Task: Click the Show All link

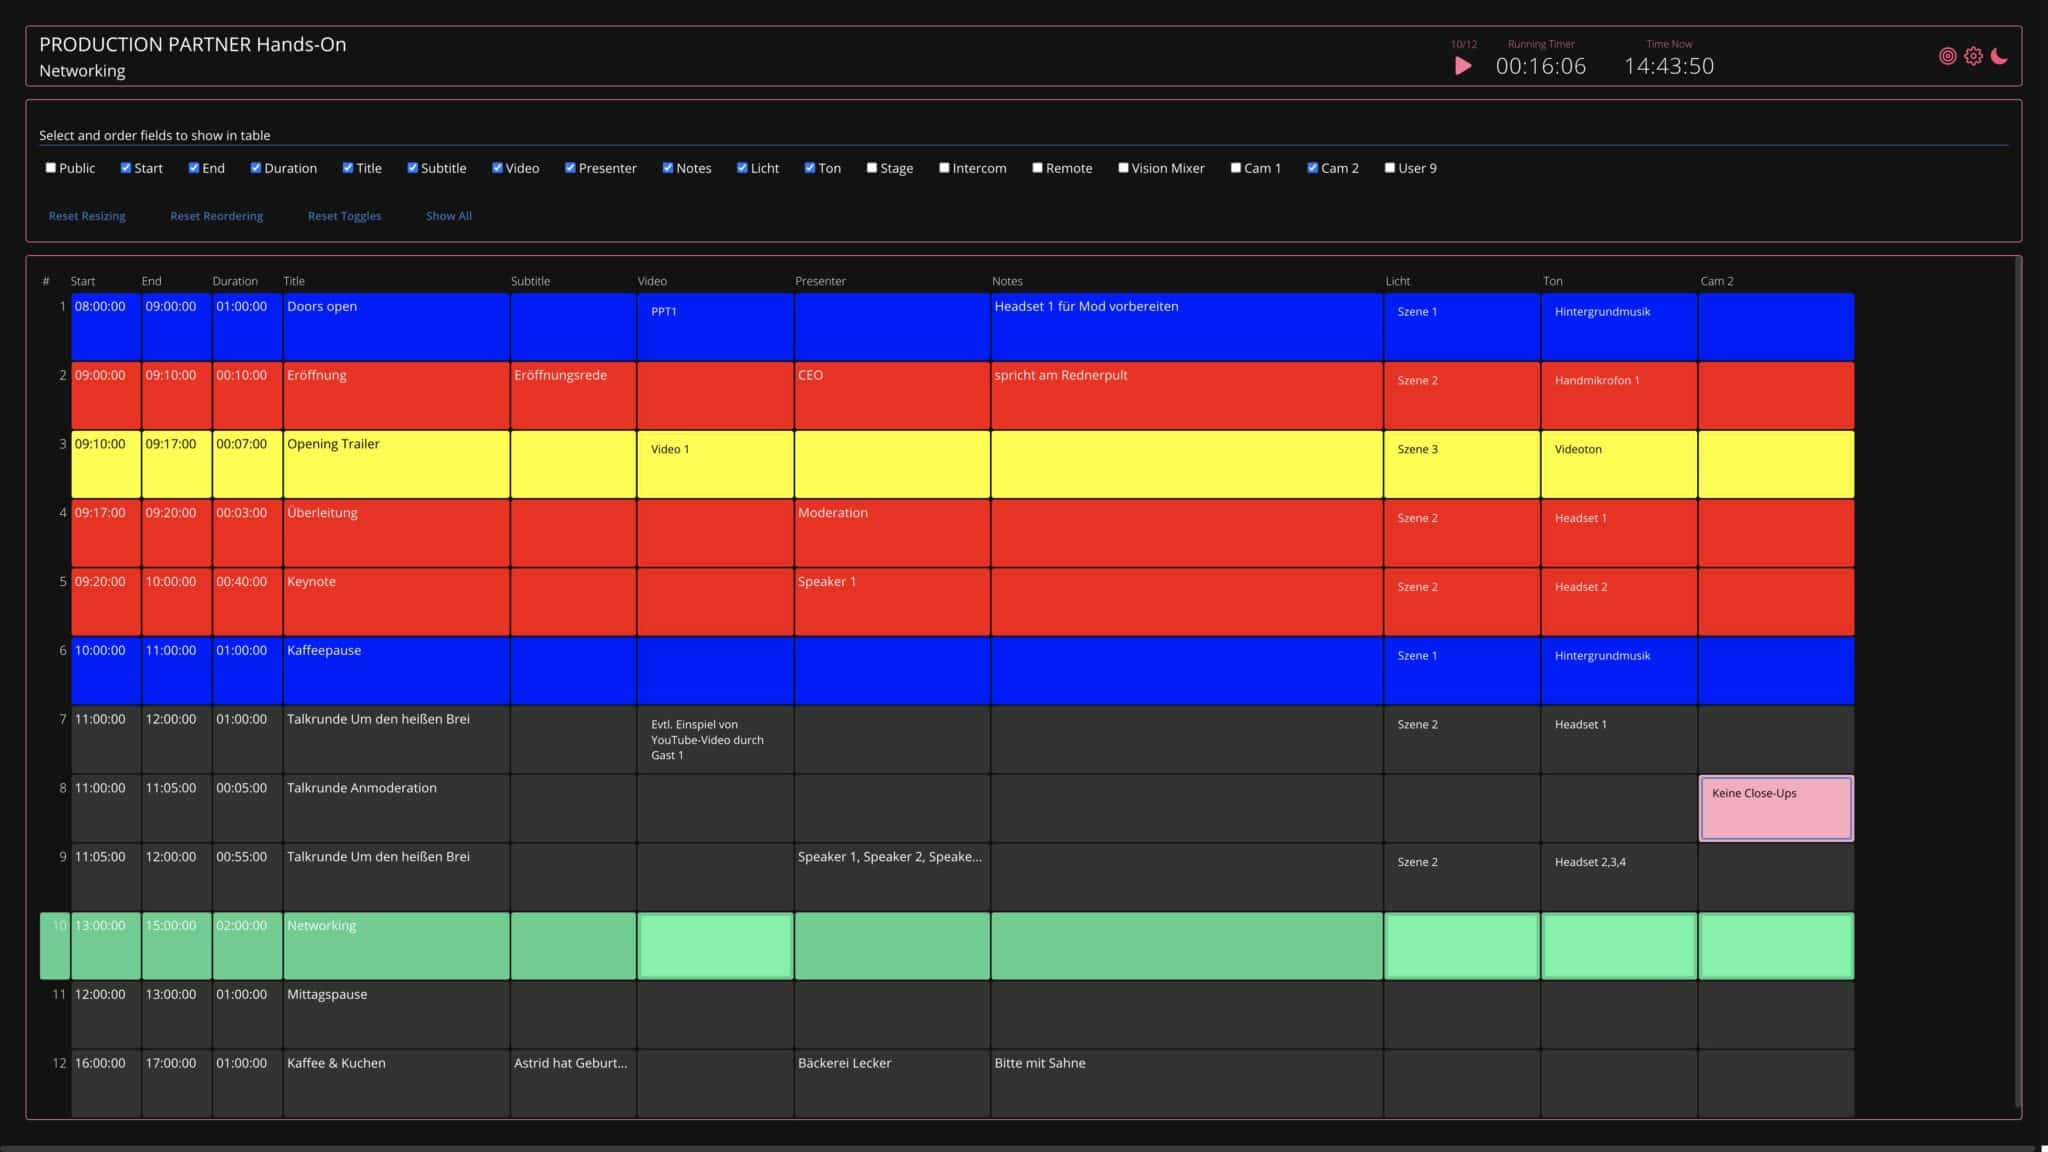Action: click(448, 216)
